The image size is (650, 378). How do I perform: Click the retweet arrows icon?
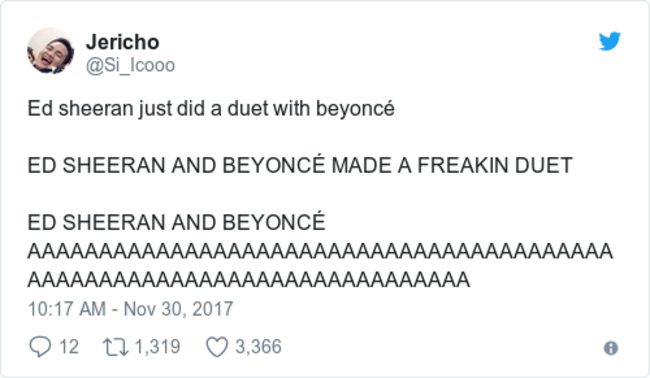[x=116, y=347]
